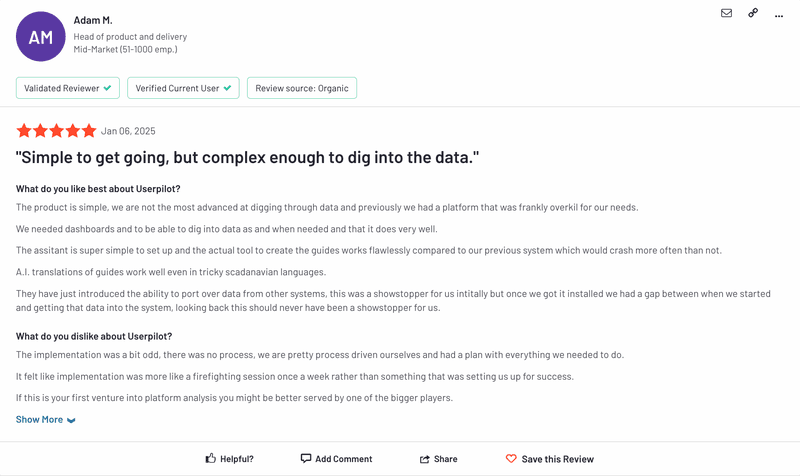This screenshot has width=800, height=476.
Task: Click the review title headline
Action: click(247, 158)
